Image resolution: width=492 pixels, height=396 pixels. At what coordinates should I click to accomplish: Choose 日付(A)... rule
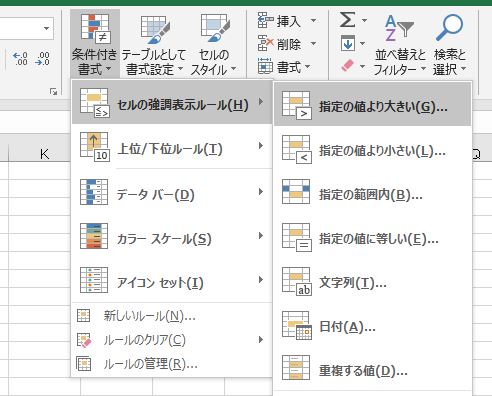372,325
